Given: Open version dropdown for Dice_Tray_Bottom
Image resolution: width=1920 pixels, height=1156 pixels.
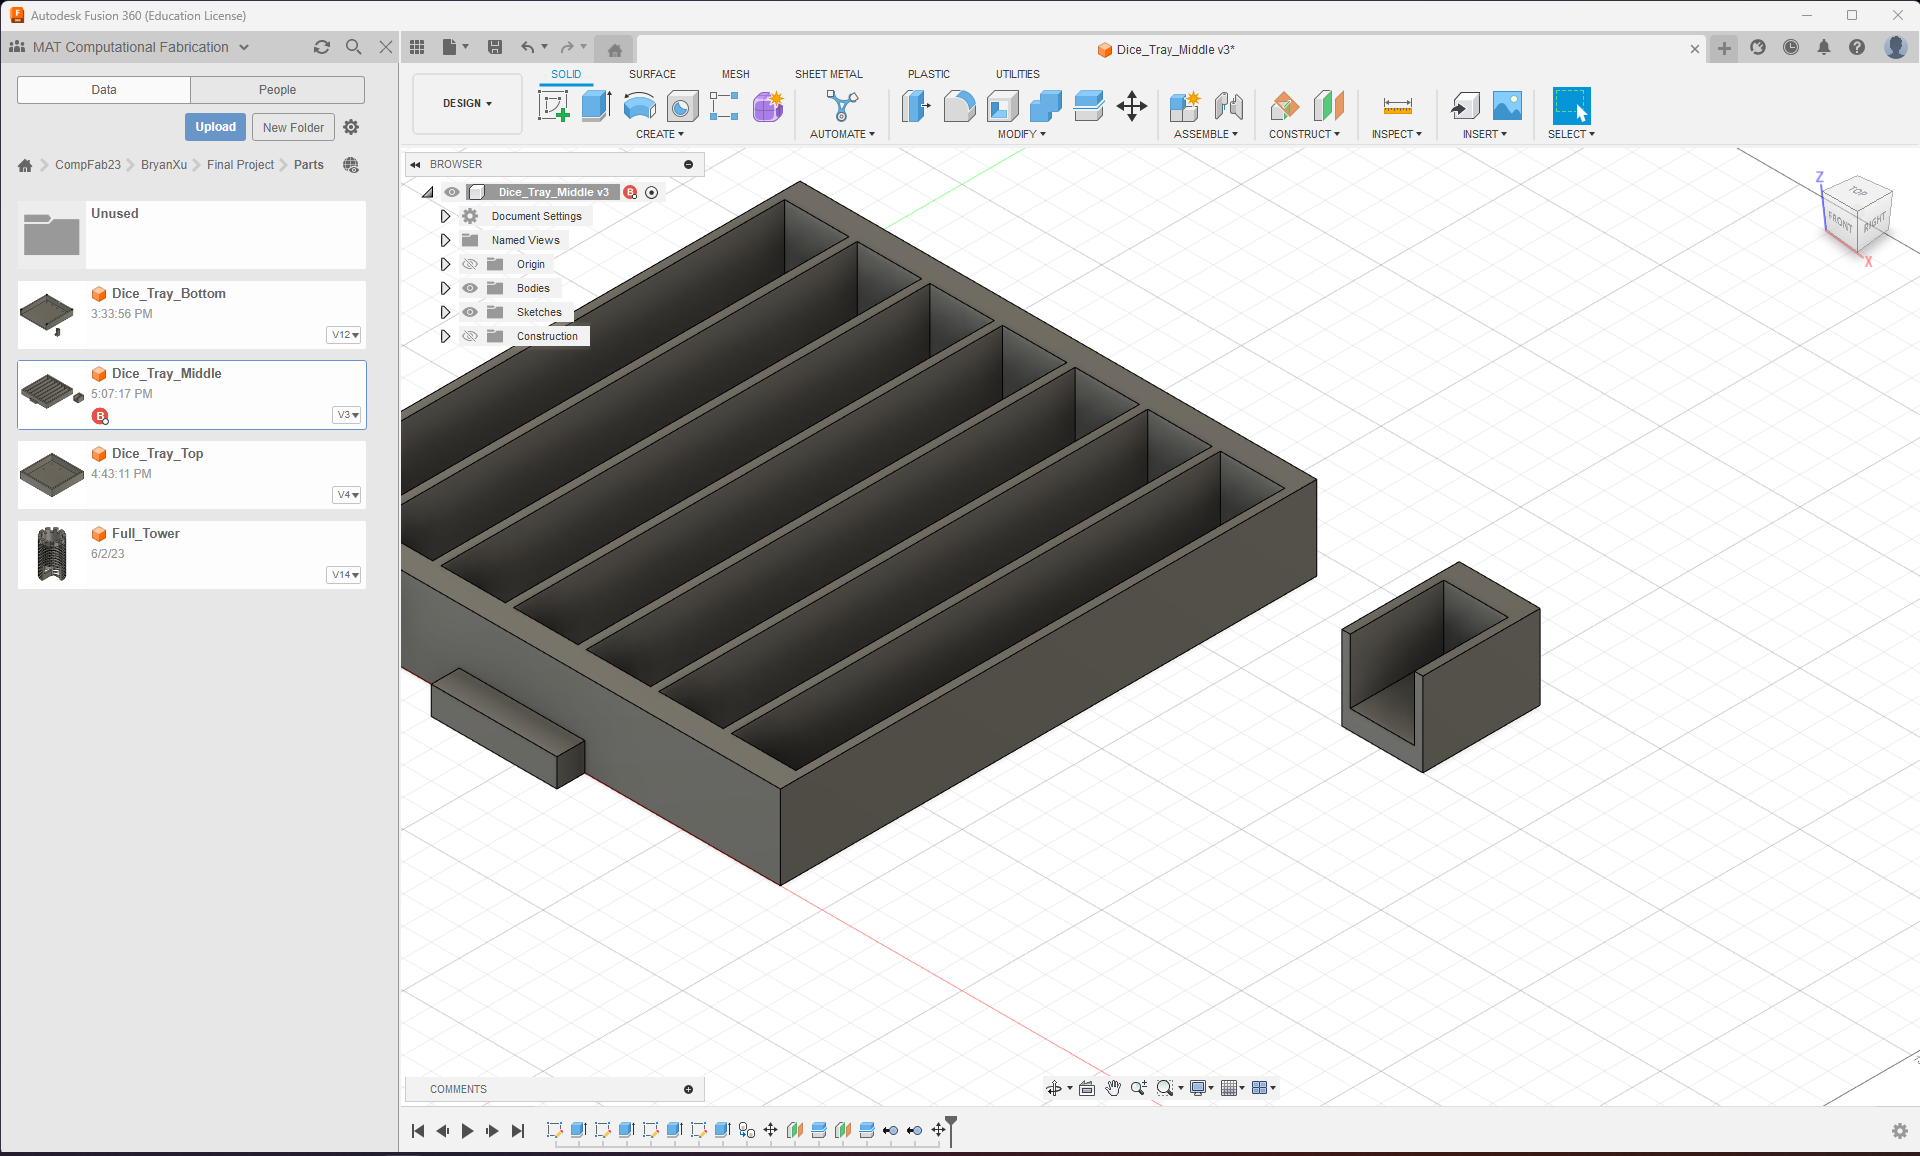Looking at the screenshot, I should (344, 335).
